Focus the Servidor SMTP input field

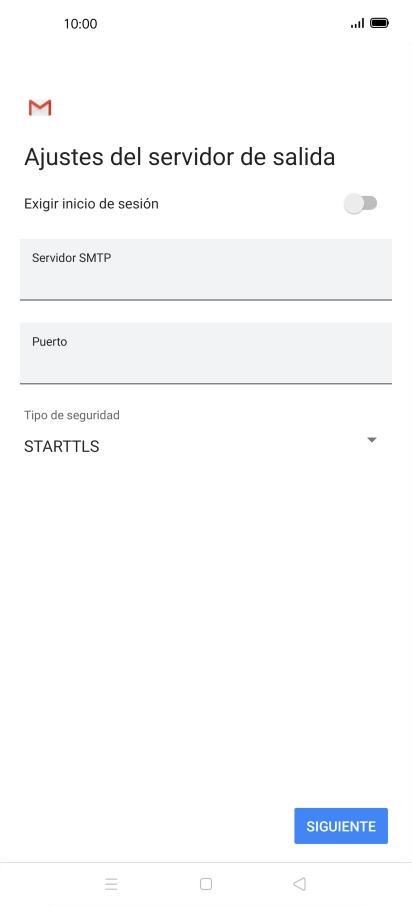click(x=206, y=269)
